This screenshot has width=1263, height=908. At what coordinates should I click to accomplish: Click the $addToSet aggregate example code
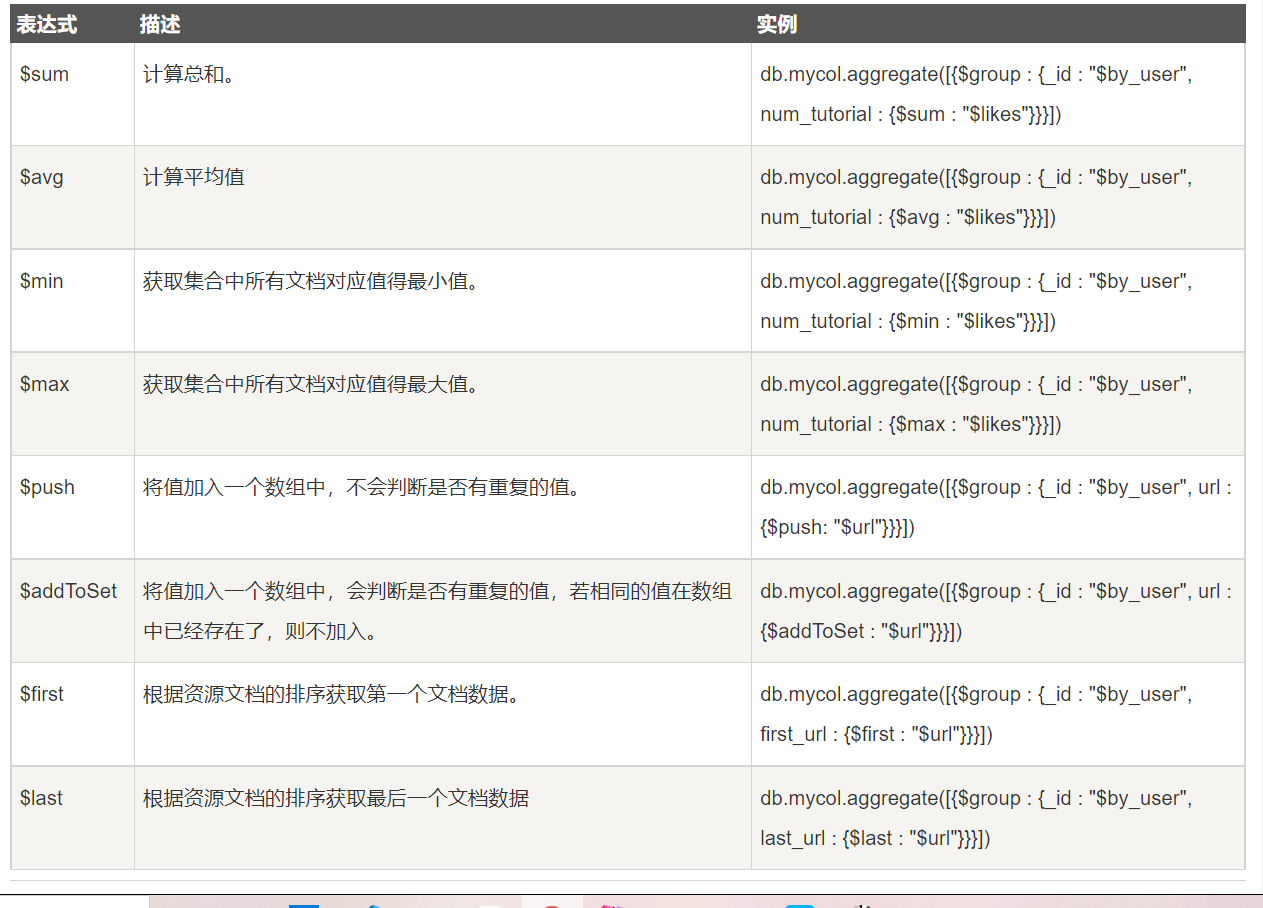click(x=996, y=611)
